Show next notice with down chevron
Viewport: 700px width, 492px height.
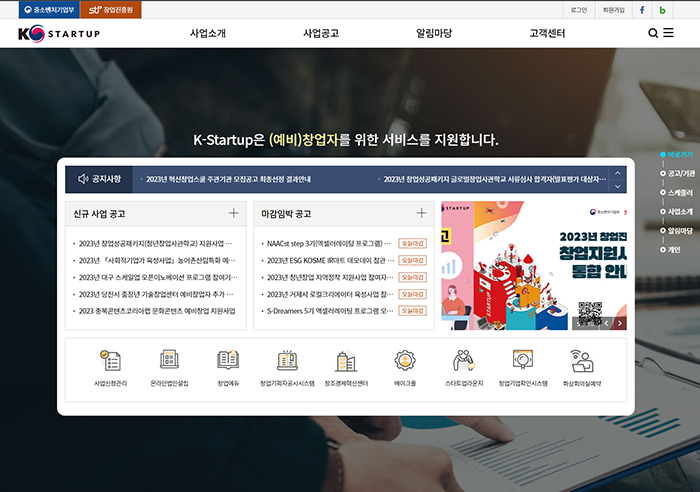[617, 186]
